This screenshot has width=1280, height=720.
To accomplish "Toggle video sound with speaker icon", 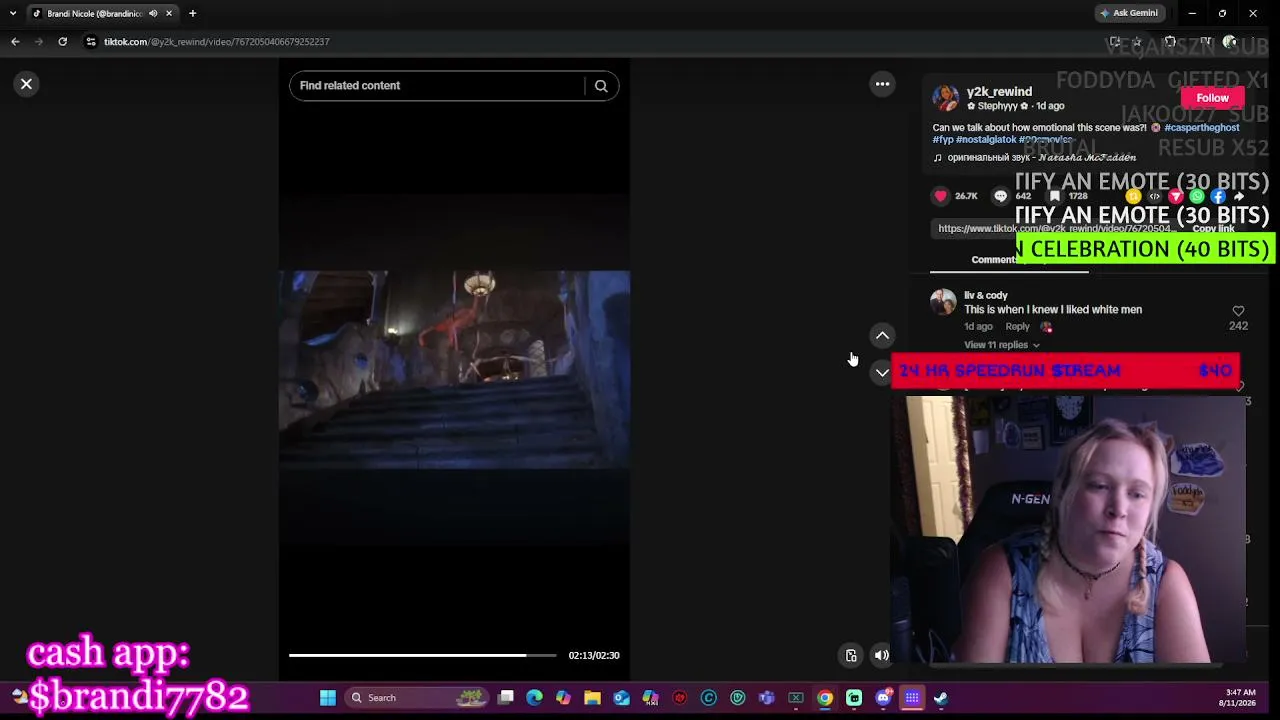I will click(x=881, y=656).
